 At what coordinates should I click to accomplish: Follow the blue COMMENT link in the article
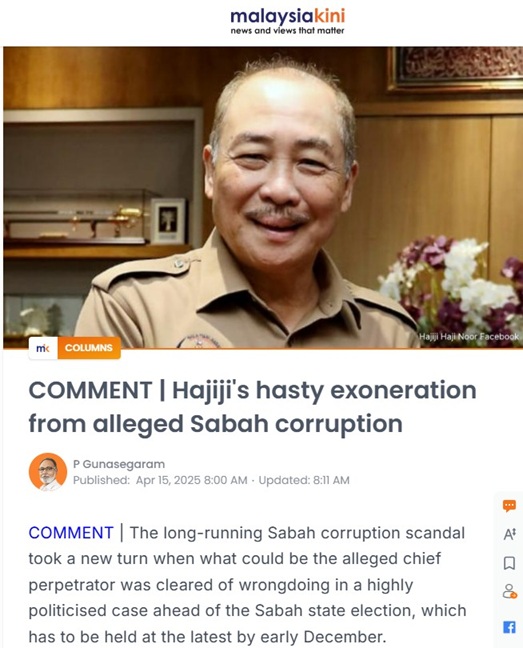71,533
